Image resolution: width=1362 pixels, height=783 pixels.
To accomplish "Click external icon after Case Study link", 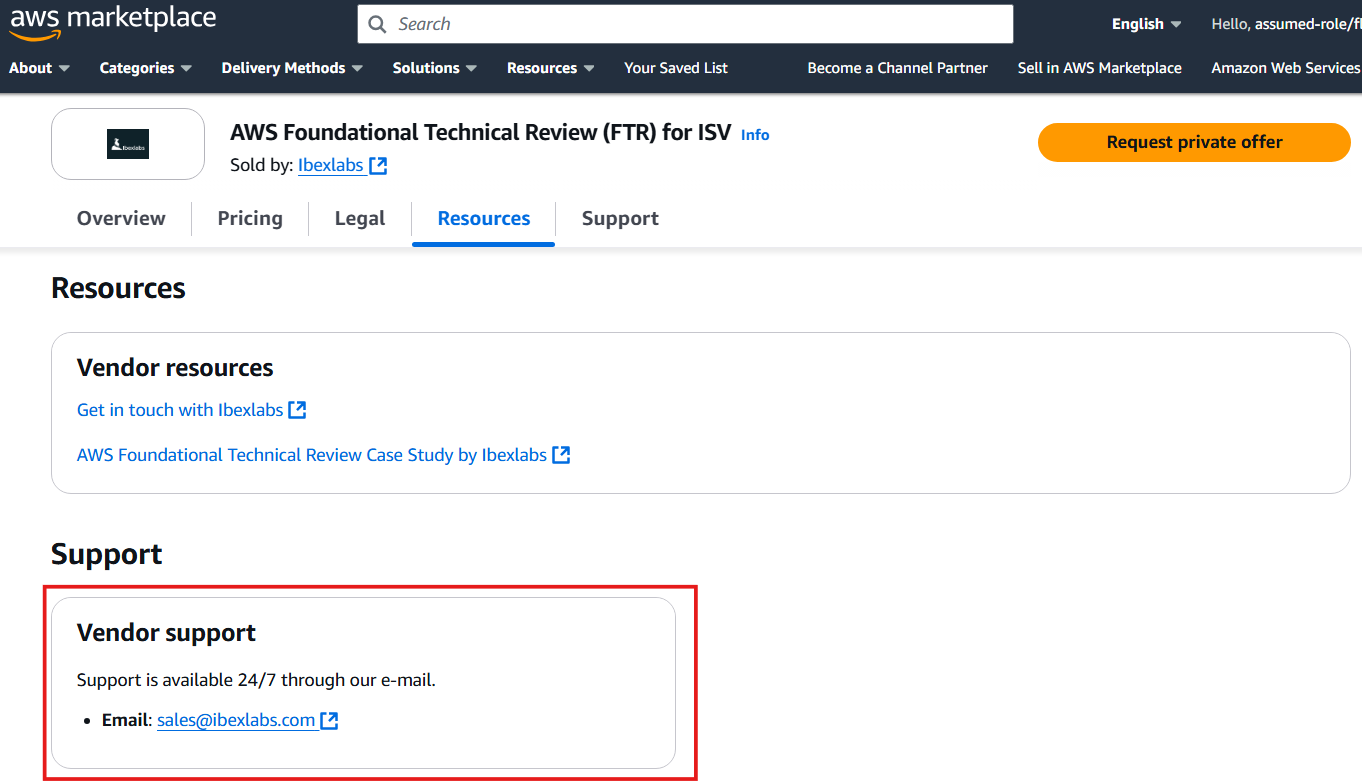I will point(561,455).
